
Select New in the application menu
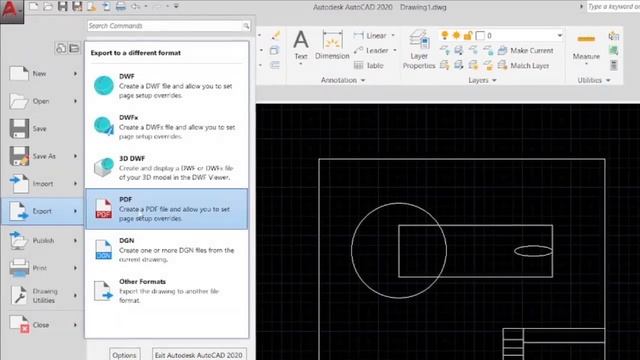point(42,73)
